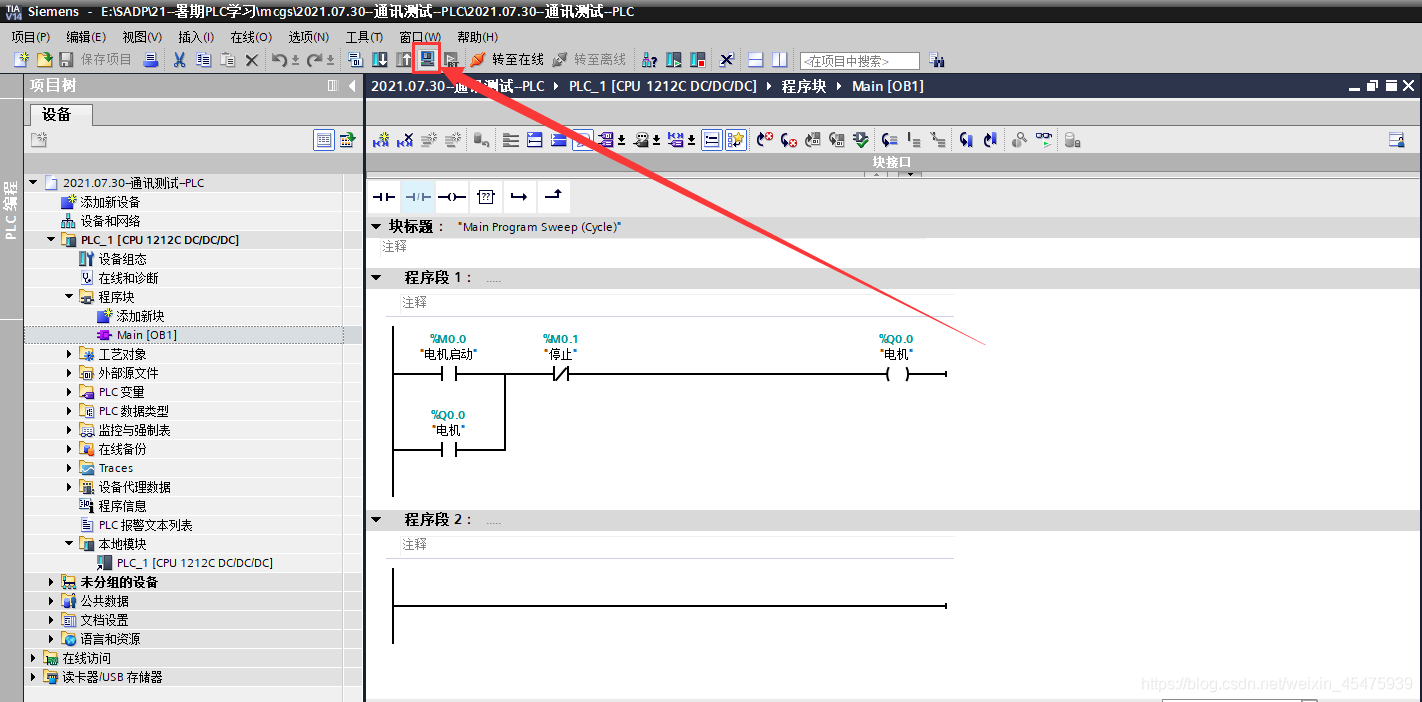Click insert network icon in editor toolbar
The width and height of the screenshot is (1422, 702).
(x=381, y=140)
